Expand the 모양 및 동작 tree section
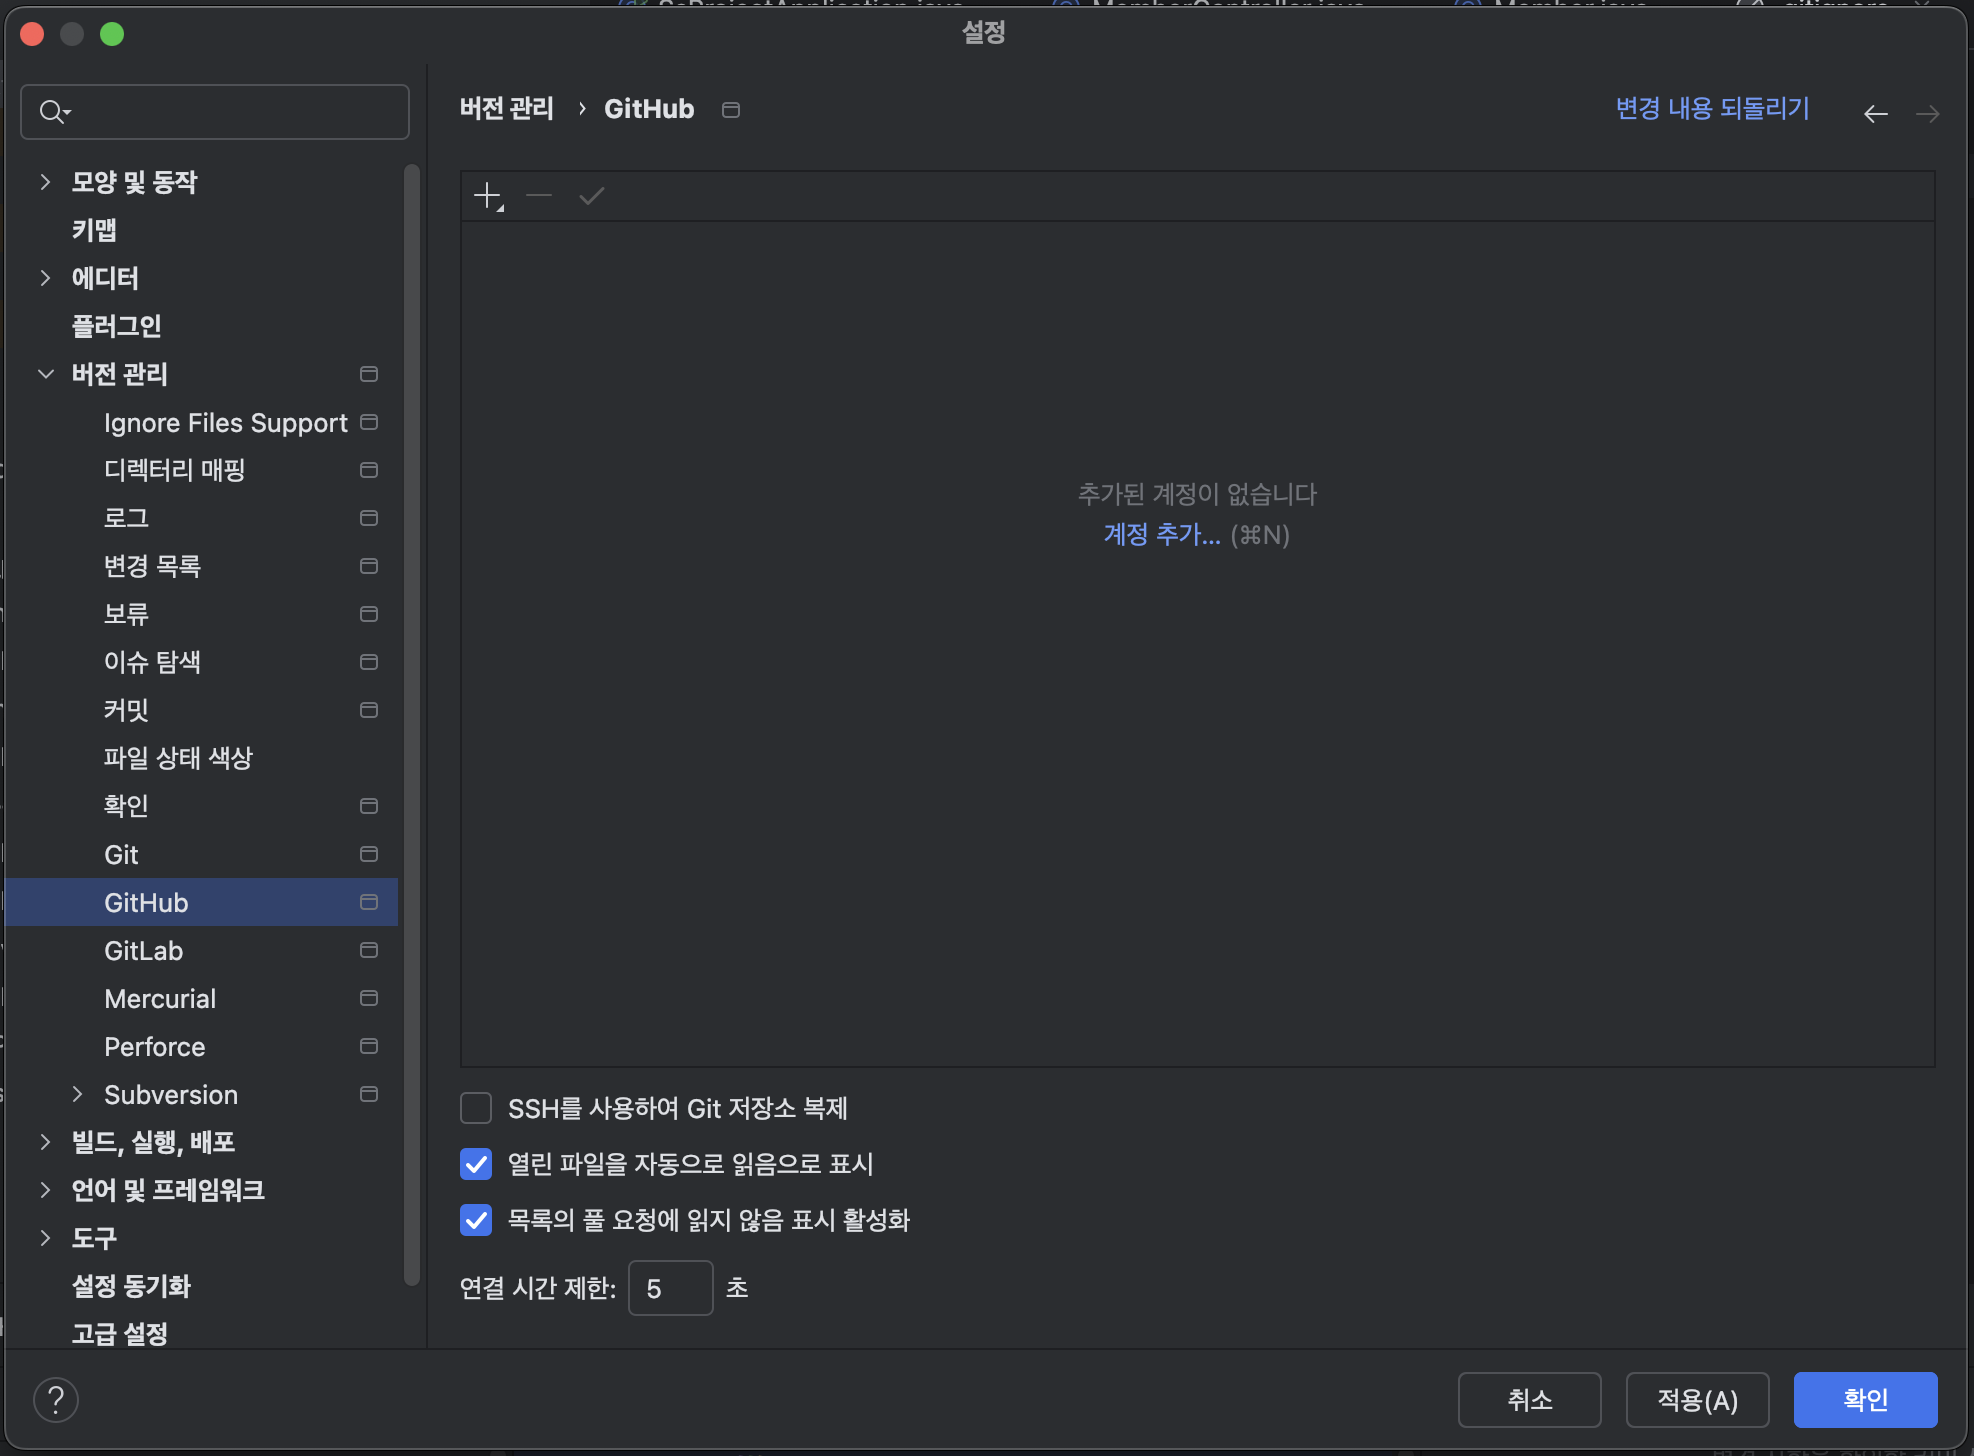The image size is (1974, 1456). click(45, 182)
